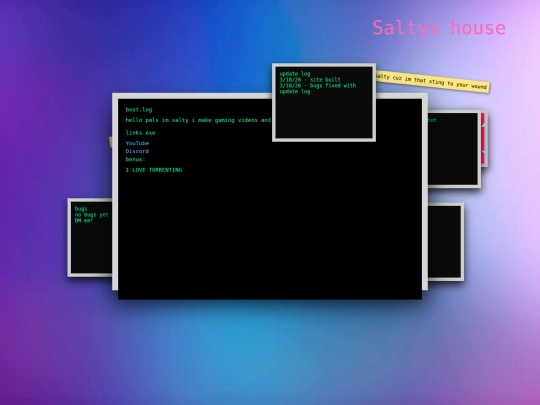The height and width of the screenshot is (405, 540).
Task: Open the Discord link
Action: [x=137, y=151]
